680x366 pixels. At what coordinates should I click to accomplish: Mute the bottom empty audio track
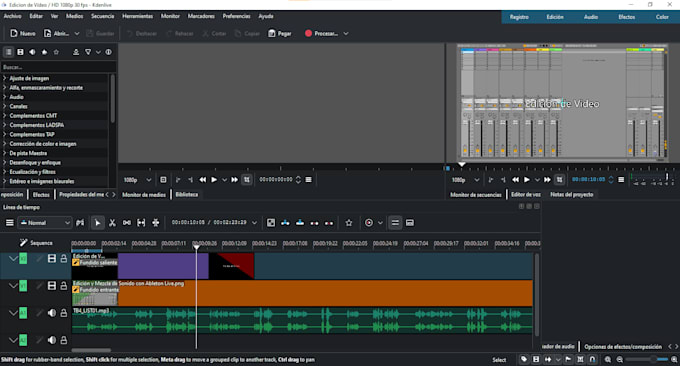52,340
